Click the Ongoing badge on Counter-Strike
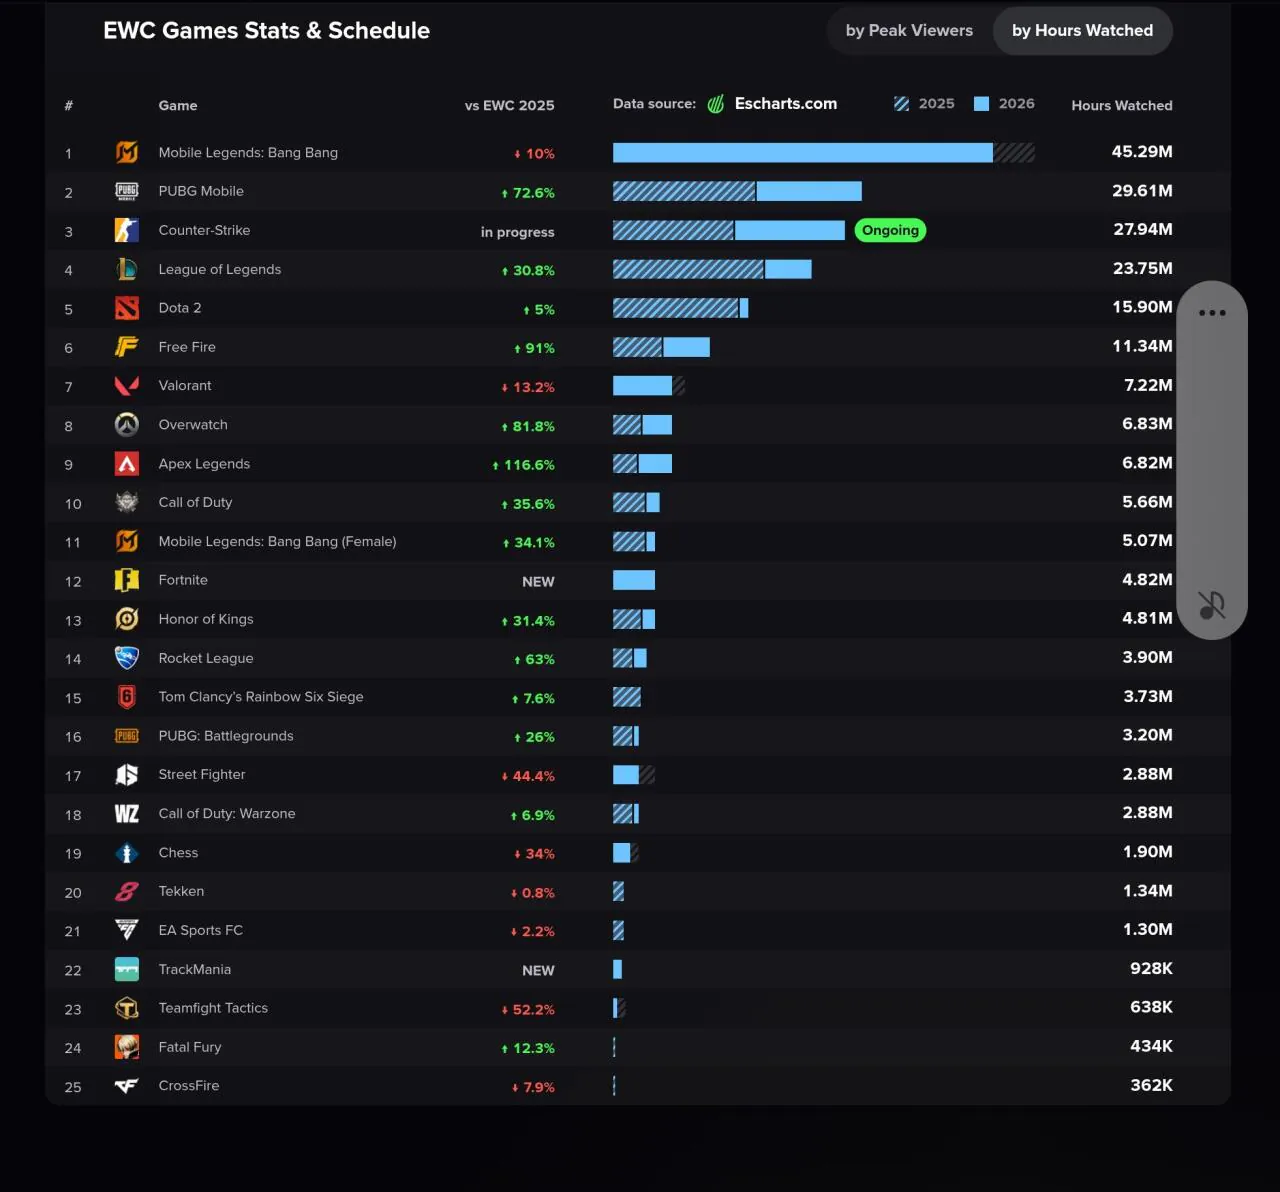The height and width of the screenshot is (1192, 1280). click(x=890, y=231)
